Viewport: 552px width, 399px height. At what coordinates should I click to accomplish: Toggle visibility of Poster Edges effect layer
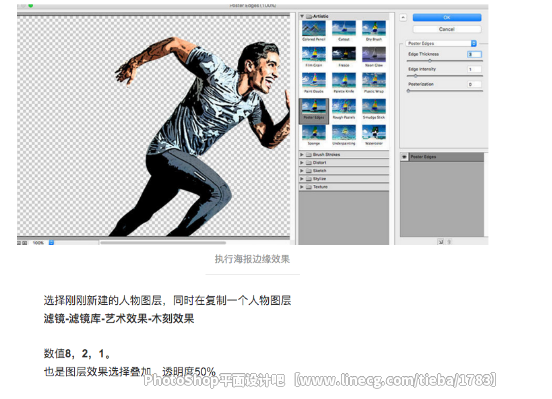[404, 157]
